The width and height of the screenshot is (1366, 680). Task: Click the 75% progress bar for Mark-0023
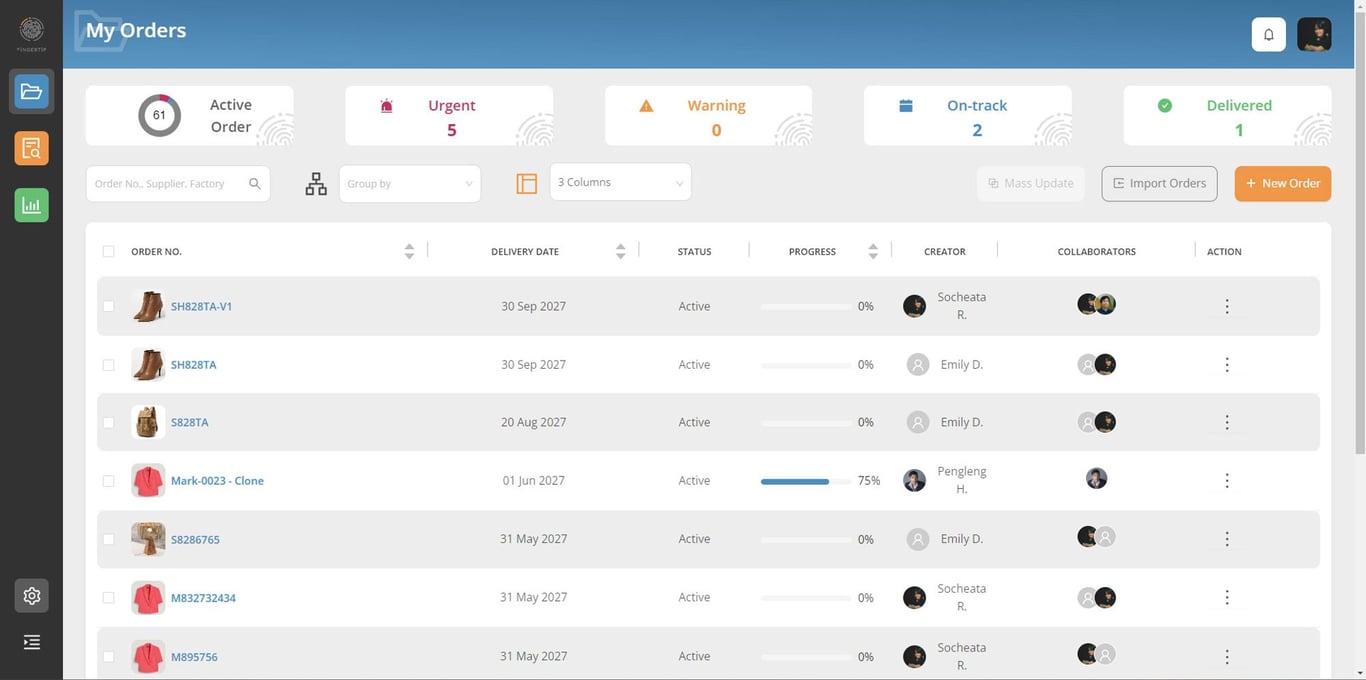coord(806,482)
